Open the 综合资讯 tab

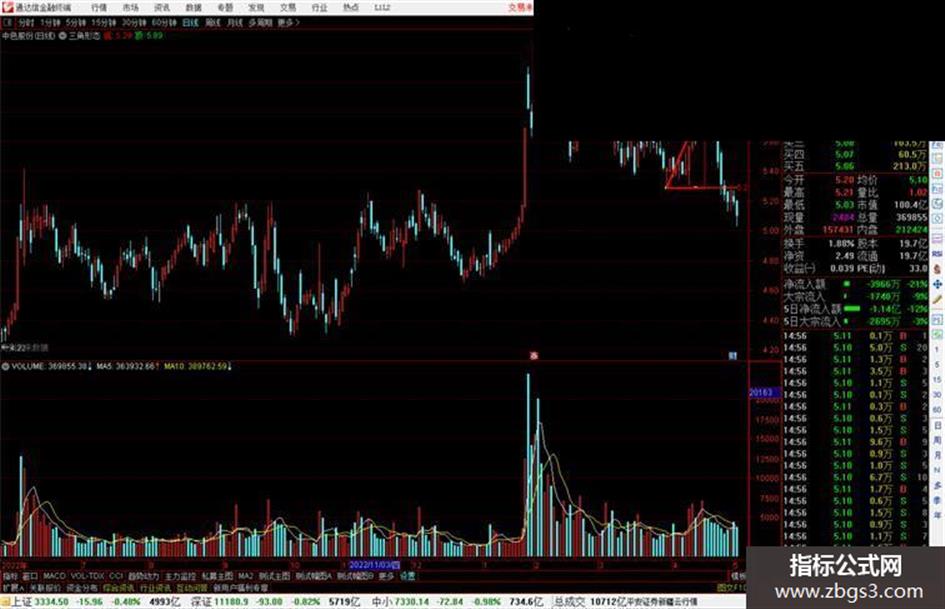point(119,587)
